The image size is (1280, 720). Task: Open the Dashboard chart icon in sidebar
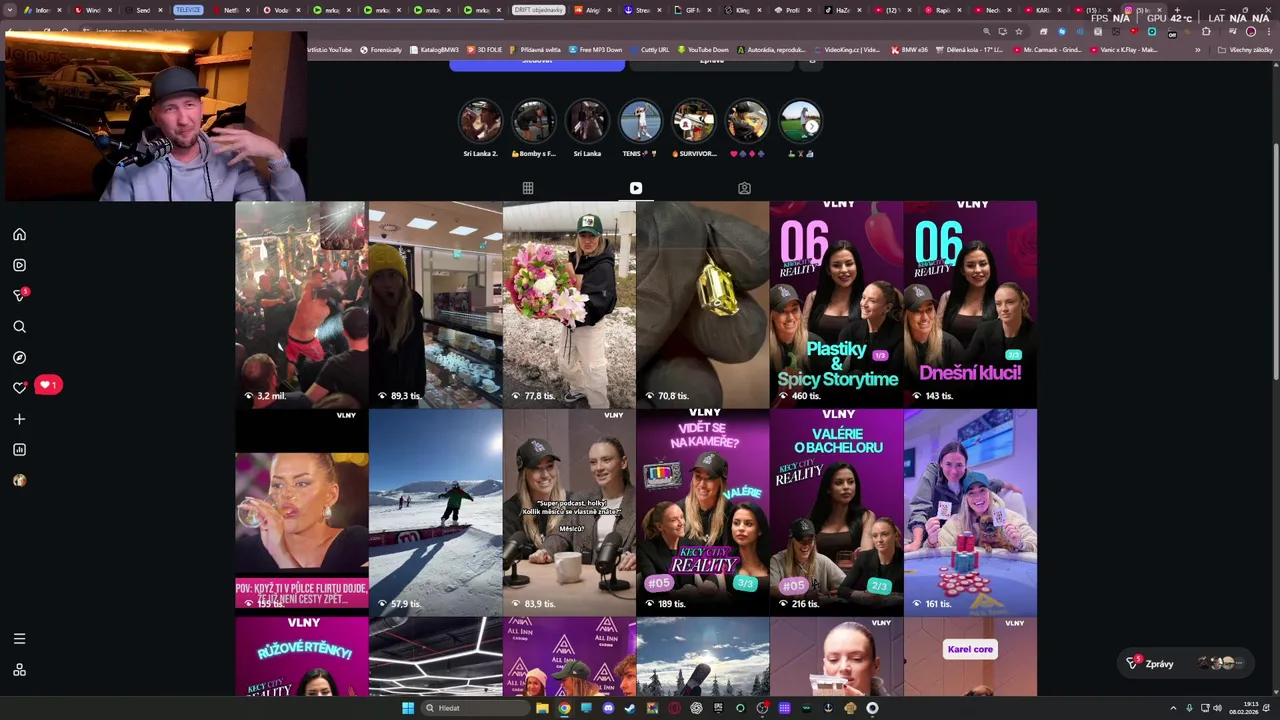click(x=19, y=450)
